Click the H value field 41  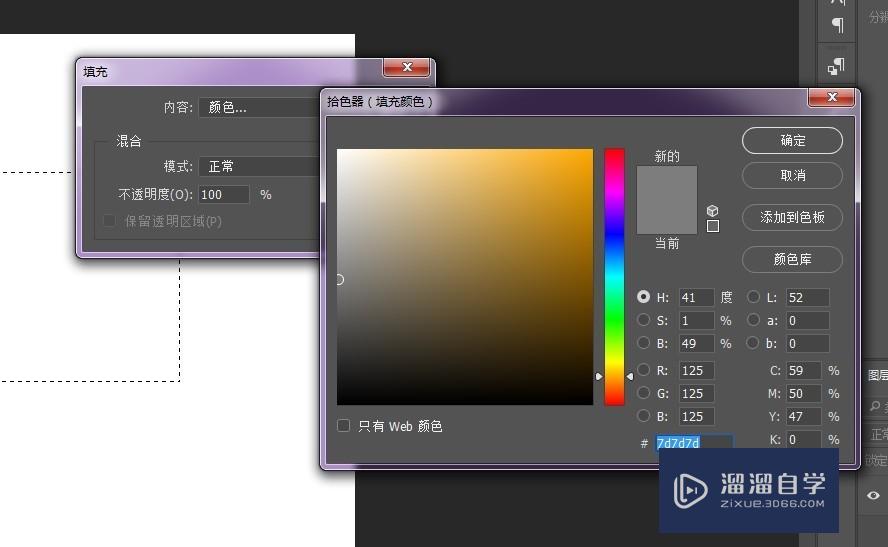[x=697, y=297]
